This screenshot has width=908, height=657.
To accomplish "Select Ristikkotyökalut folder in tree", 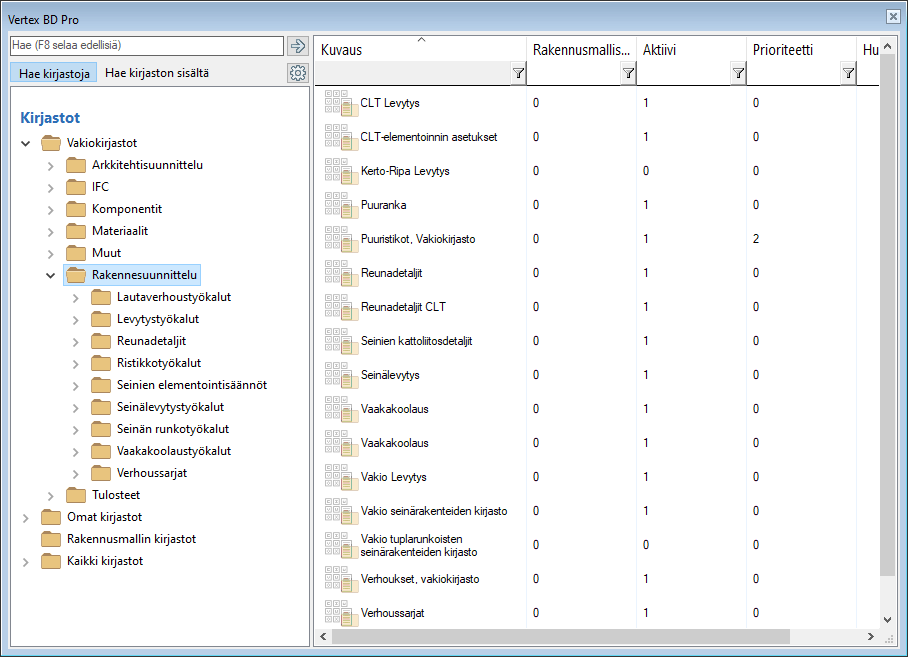I will pyautogui.click(x=158, y=363).
